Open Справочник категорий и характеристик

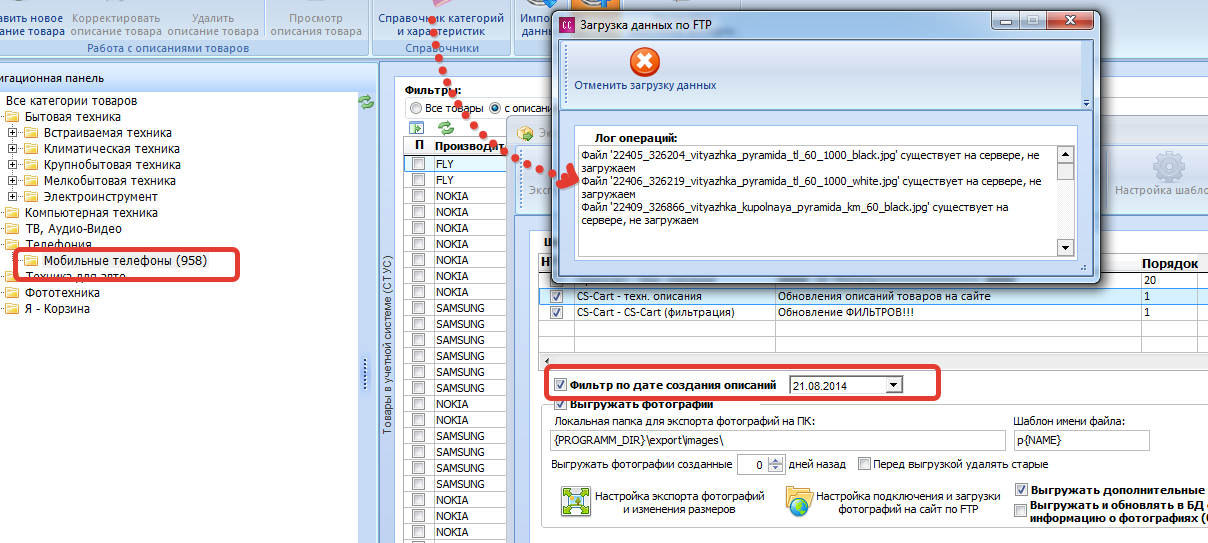[x=441, y=25]
